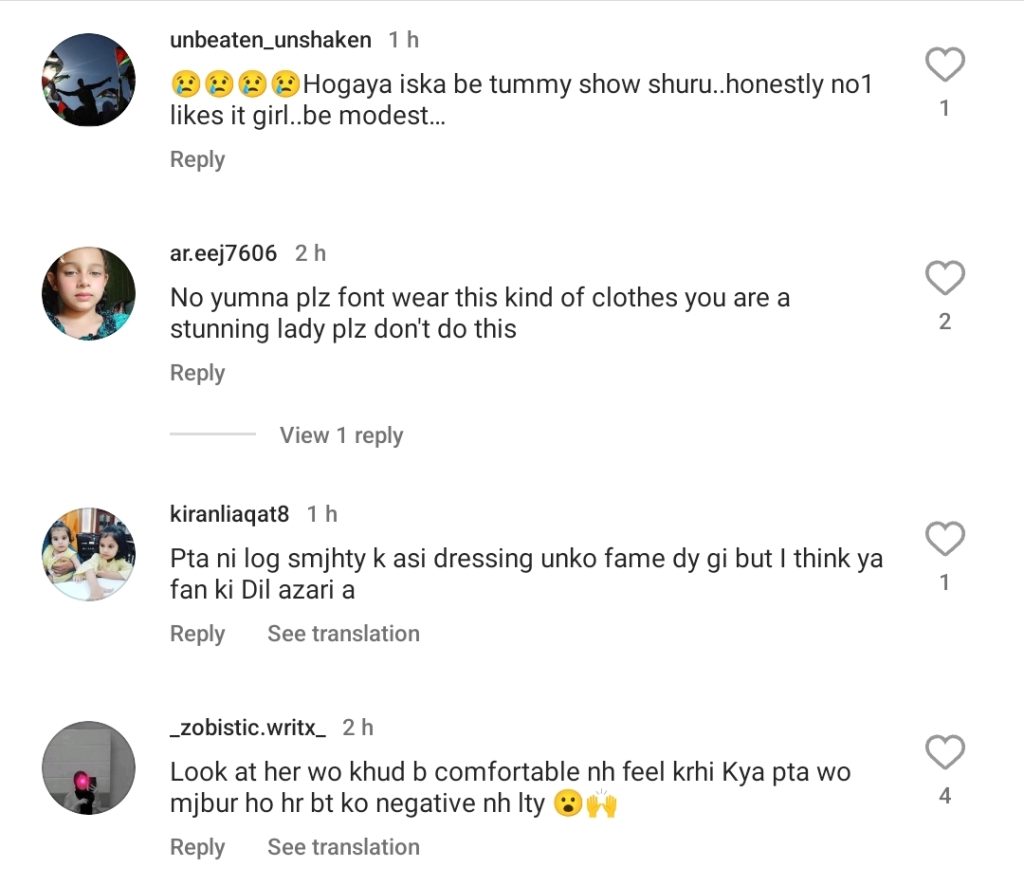Open the unbeaten_unshaken username

click(270, 40)
